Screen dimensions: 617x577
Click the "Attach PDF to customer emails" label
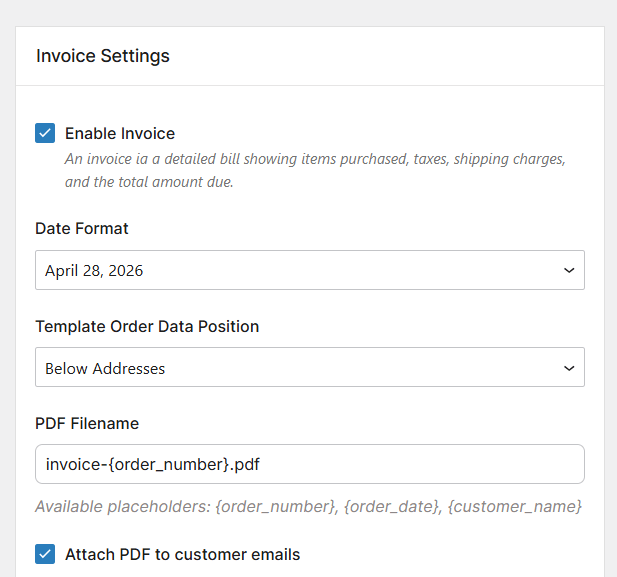point(182,554)
